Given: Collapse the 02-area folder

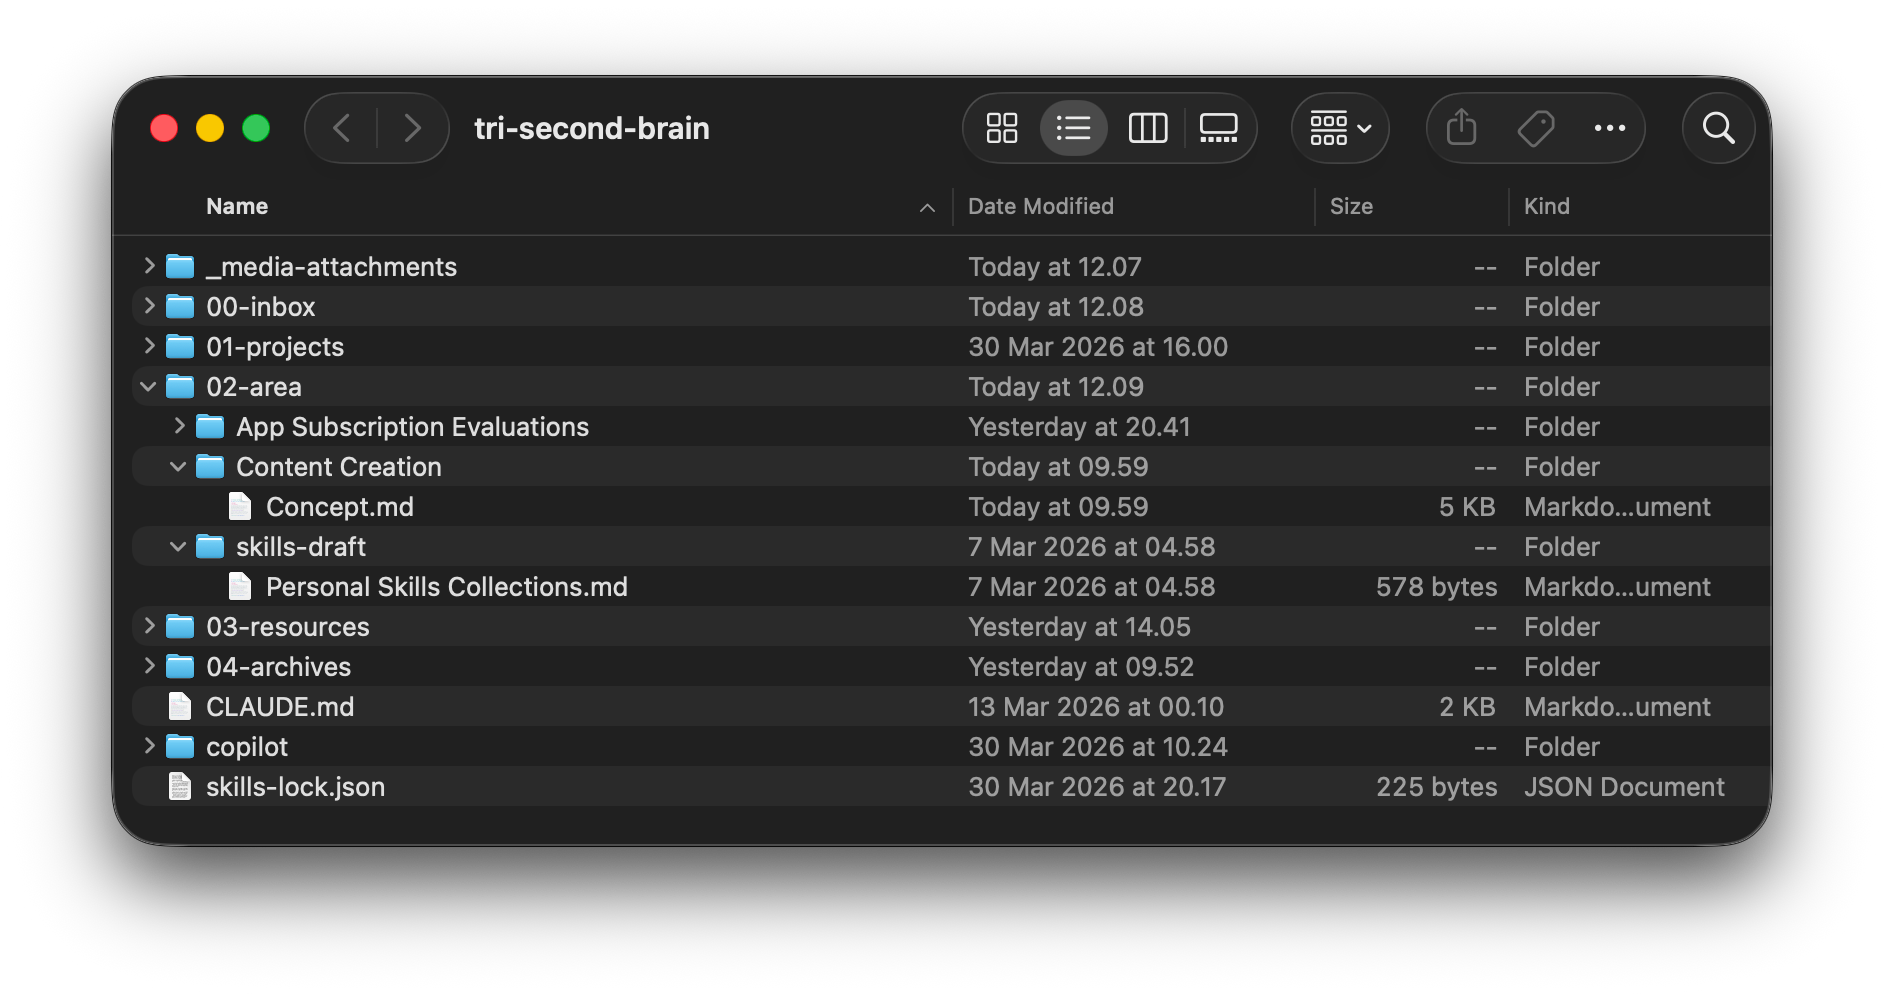Looking at the screenshot, I should (147, 386).
